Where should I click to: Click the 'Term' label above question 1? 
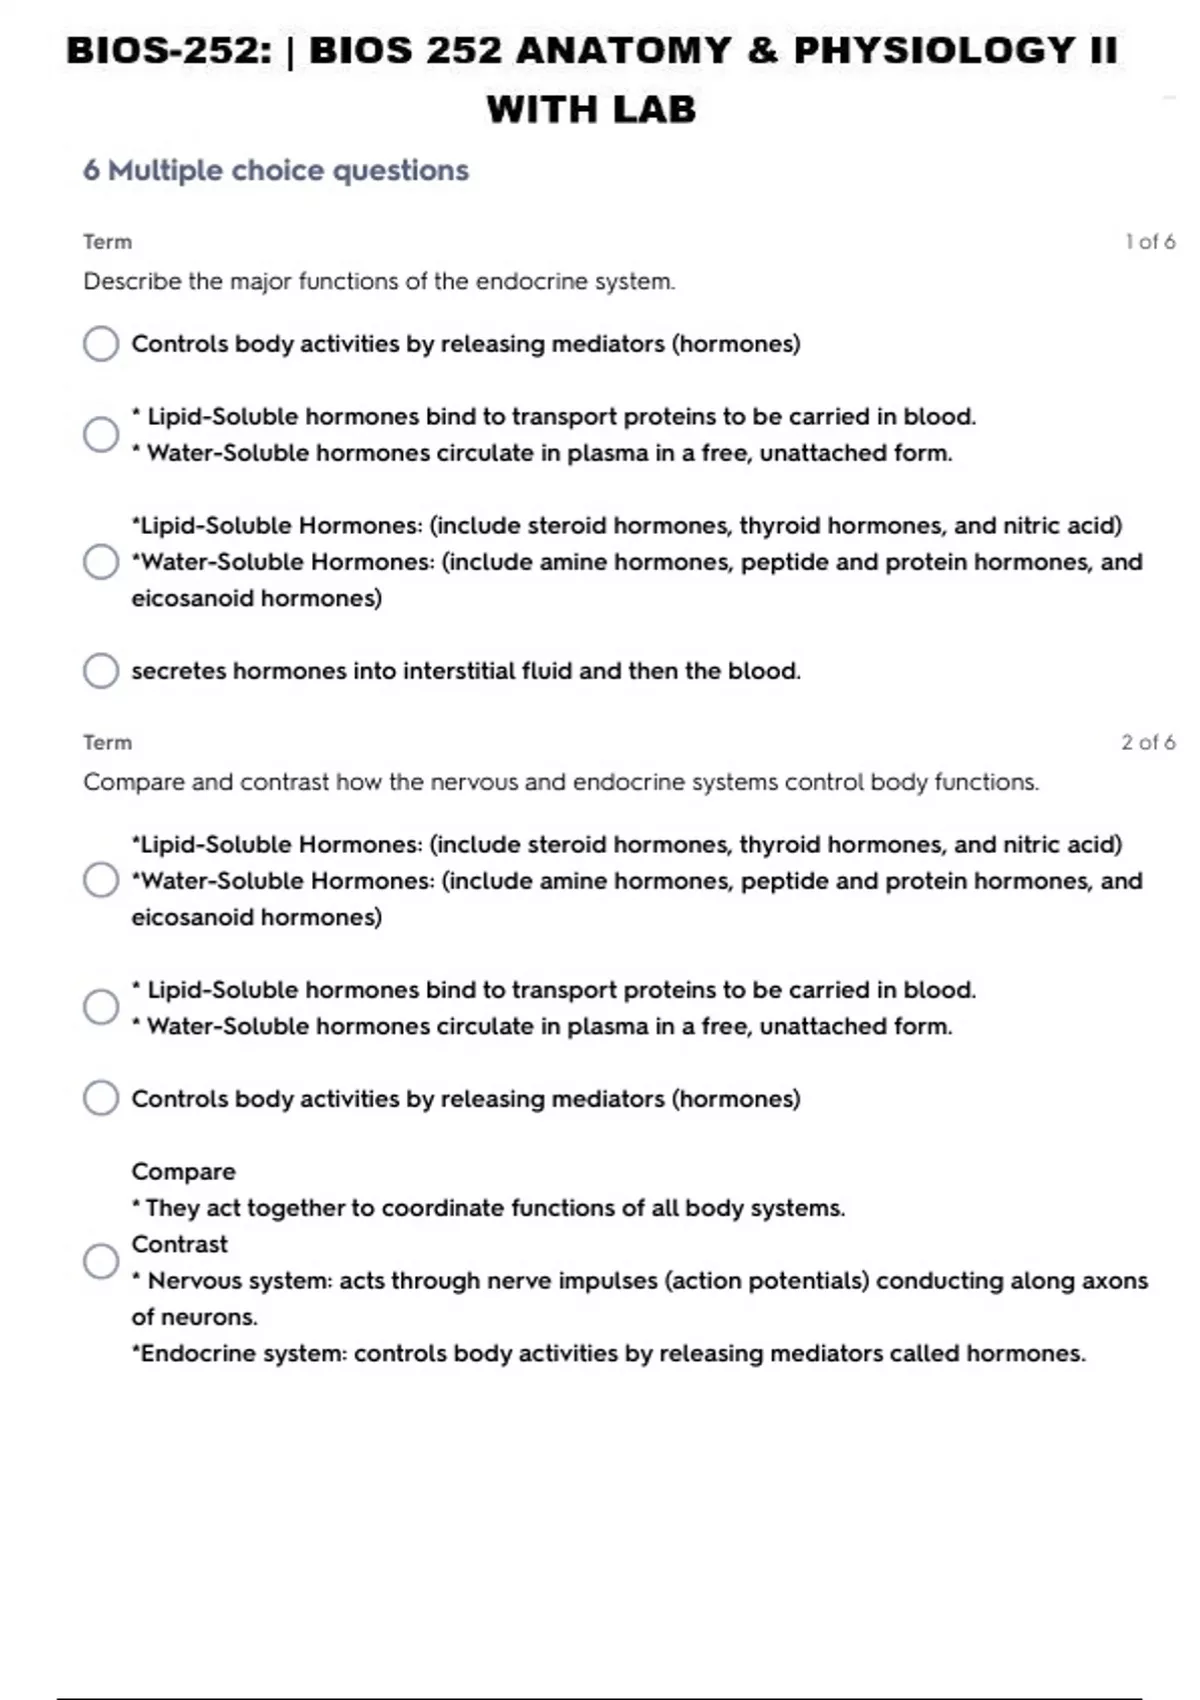pyautogui.click(x=107, y=242)
